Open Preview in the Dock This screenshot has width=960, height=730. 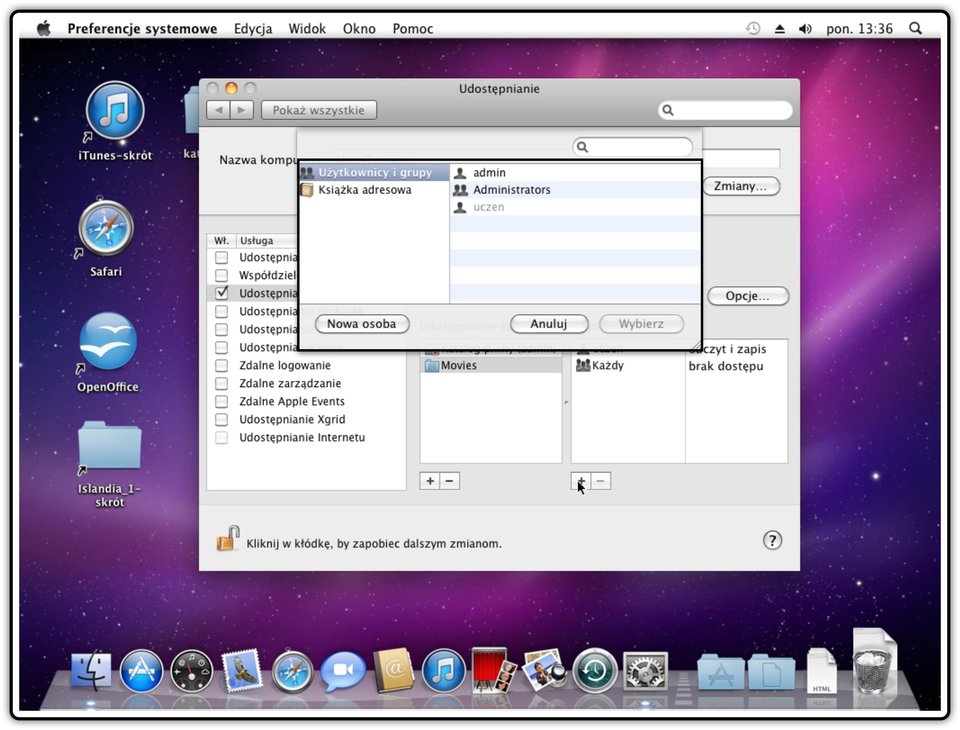544,670
